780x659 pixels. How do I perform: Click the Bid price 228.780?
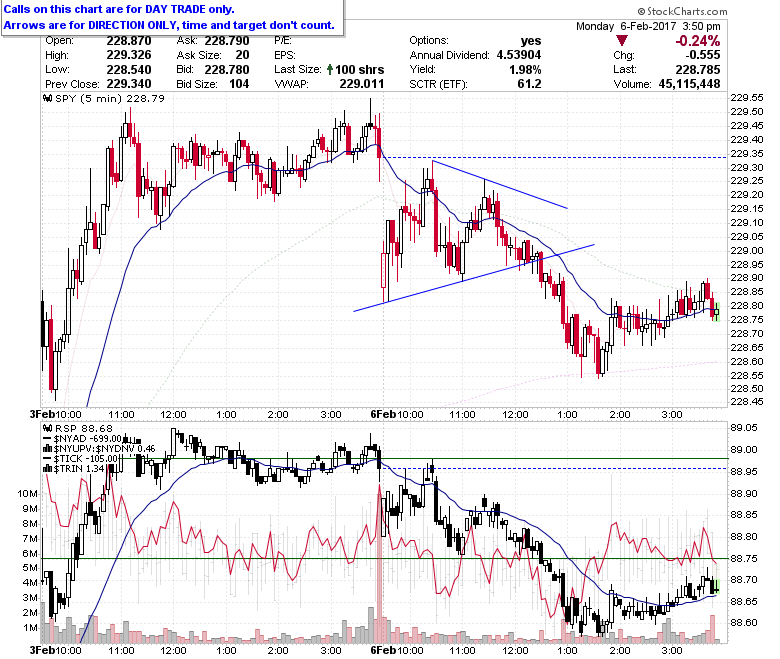pyautogui.click(x=227, y=69)
